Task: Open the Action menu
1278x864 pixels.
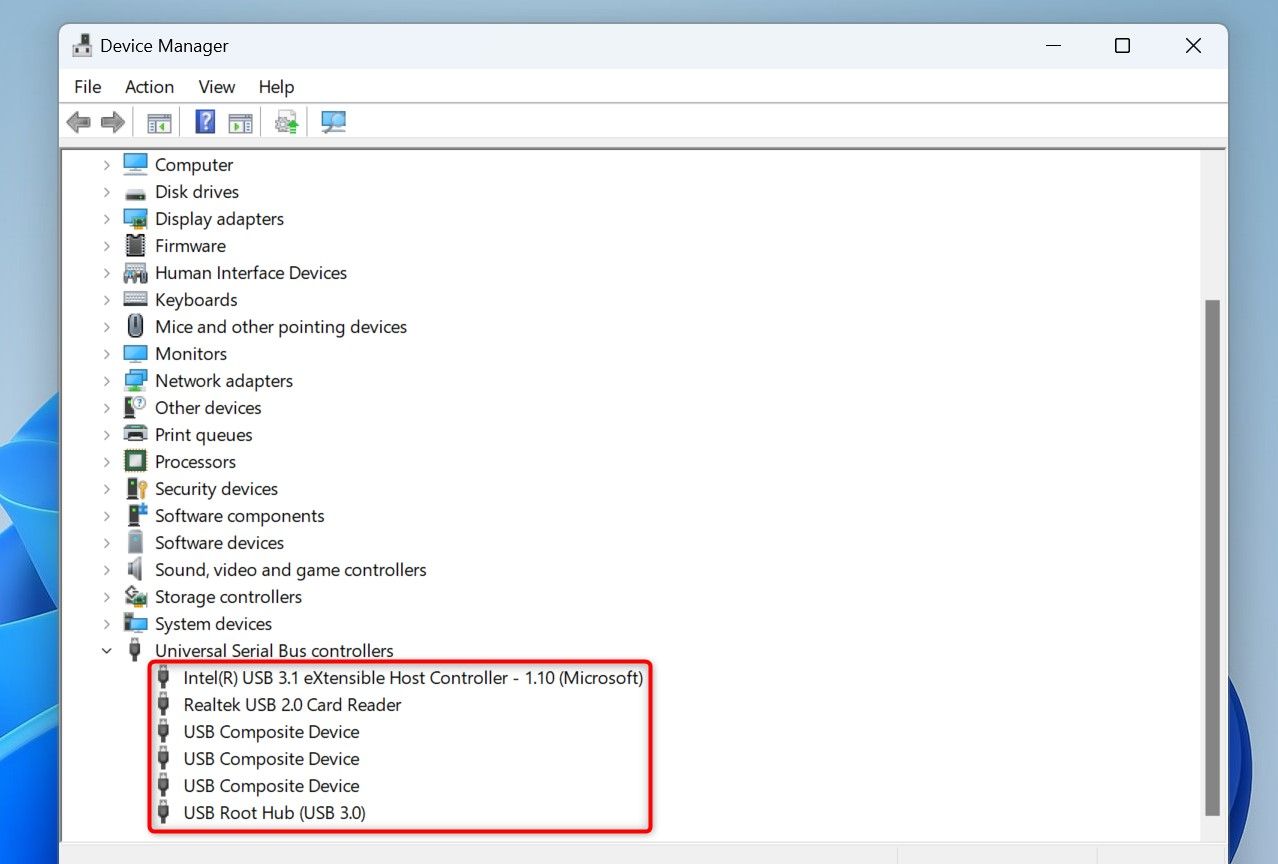Action: pos(149,87)
